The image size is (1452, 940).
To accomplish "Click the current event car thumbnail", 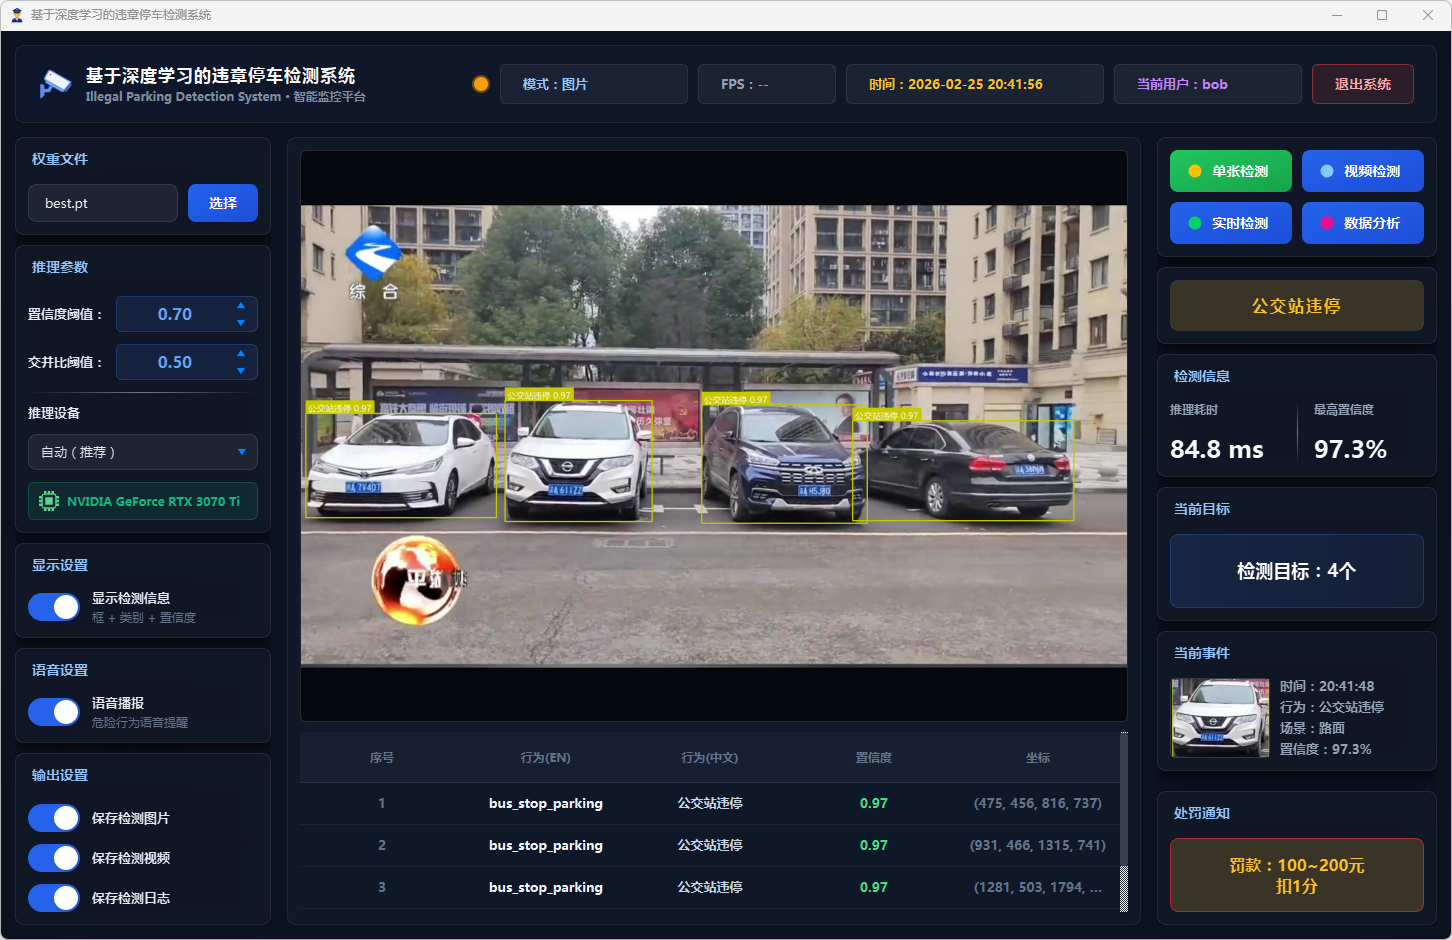I will (x=1220, y=717).
